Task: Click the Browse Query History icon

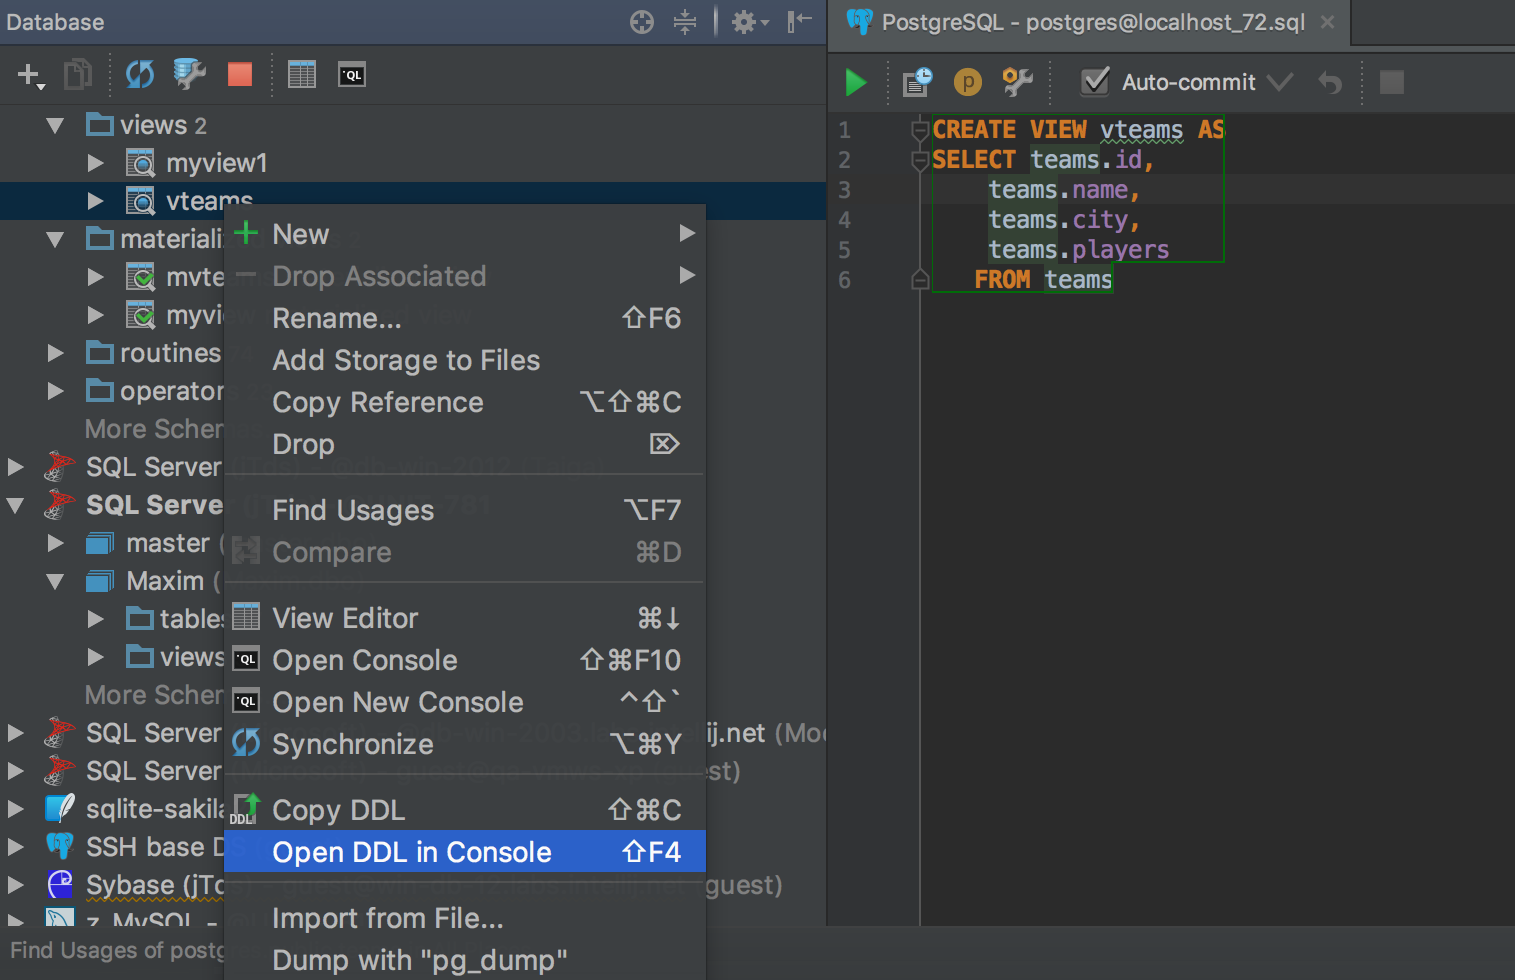Action: [917, 82]
